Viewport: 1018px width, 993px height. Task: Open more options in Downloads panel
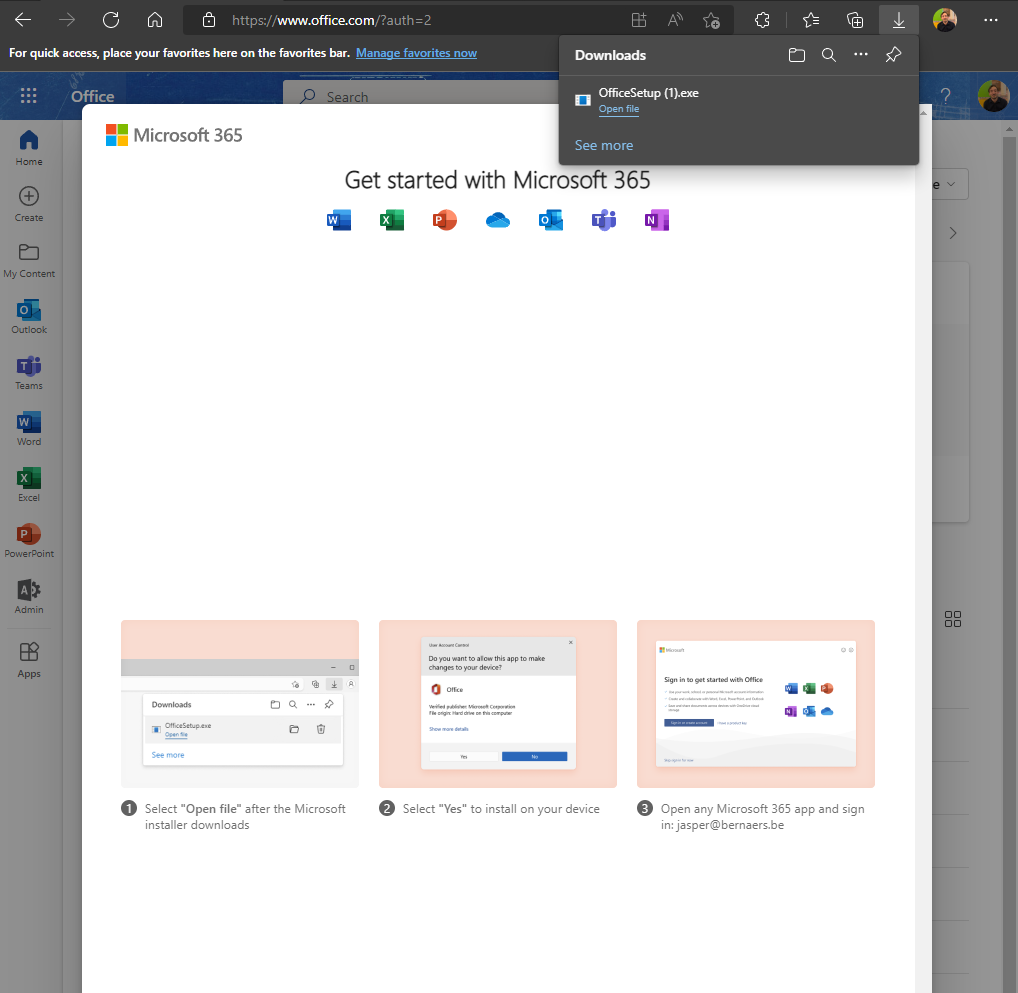tap(861, 55)
